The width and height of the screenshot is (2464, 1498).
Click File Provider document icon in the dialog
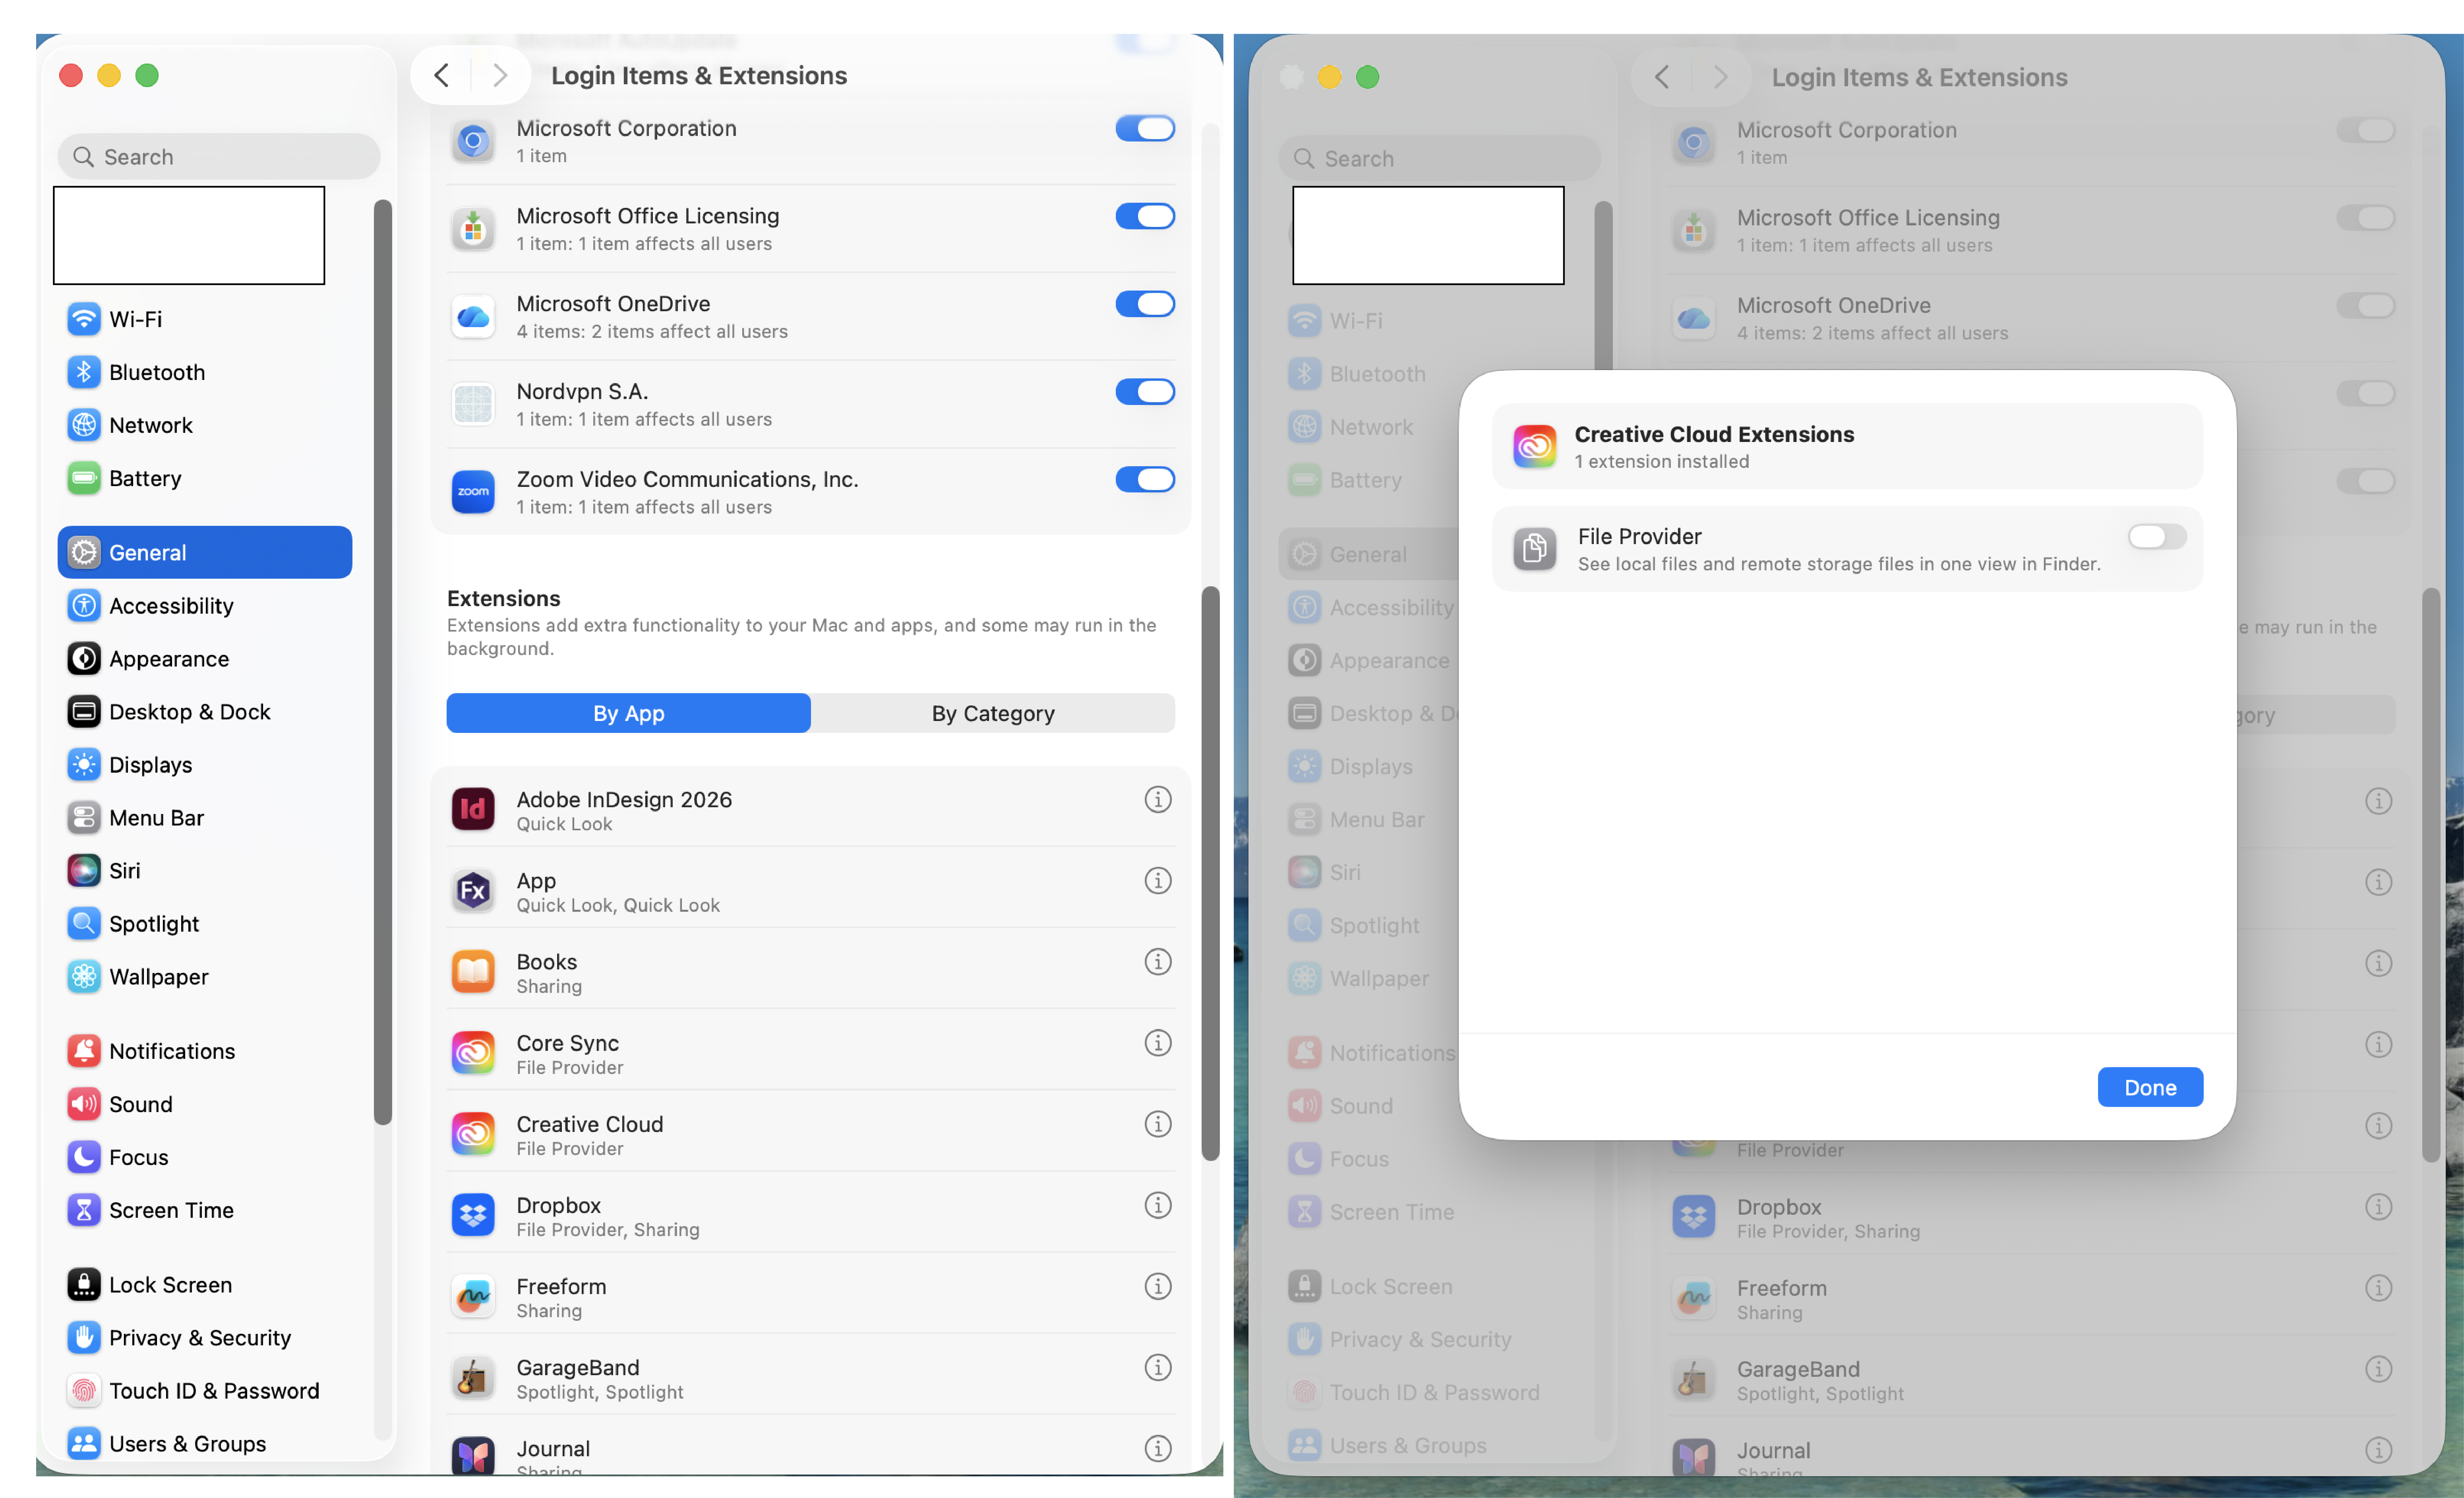point(1535,549)
